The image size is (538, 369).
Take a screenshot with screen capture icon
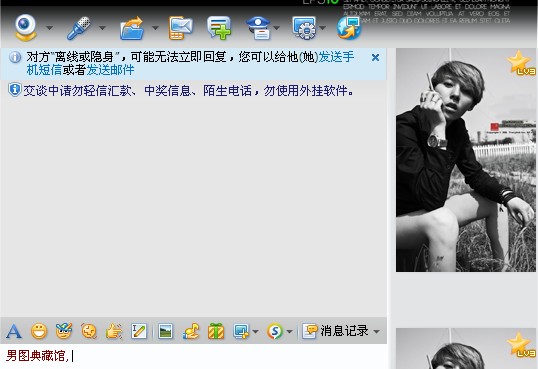pos(241,331)
